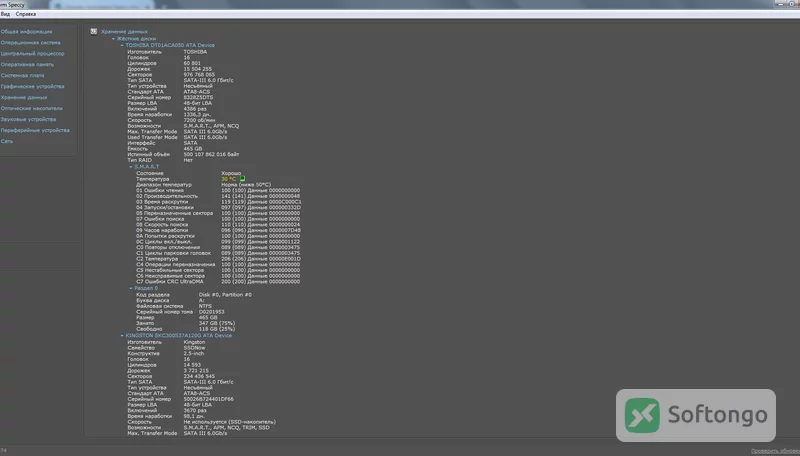This screenshot has height=456, width=800.
Task: Go to Центральный процессор section
Action: click(x=32, y=54)
